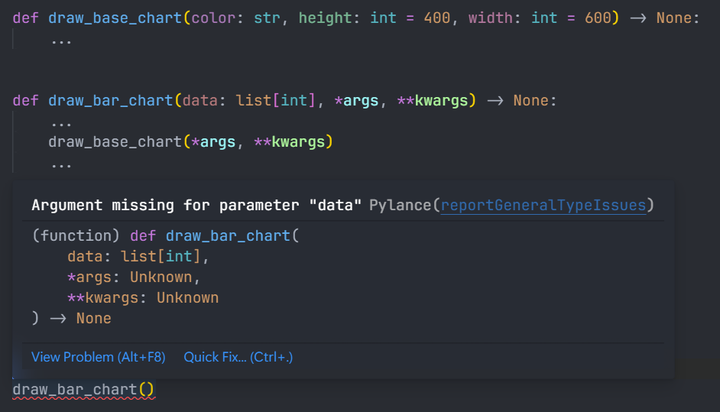Click "Argument missing for parameter" error message
Viewport: 720px width, 412px height.
[x=196, y=205]
